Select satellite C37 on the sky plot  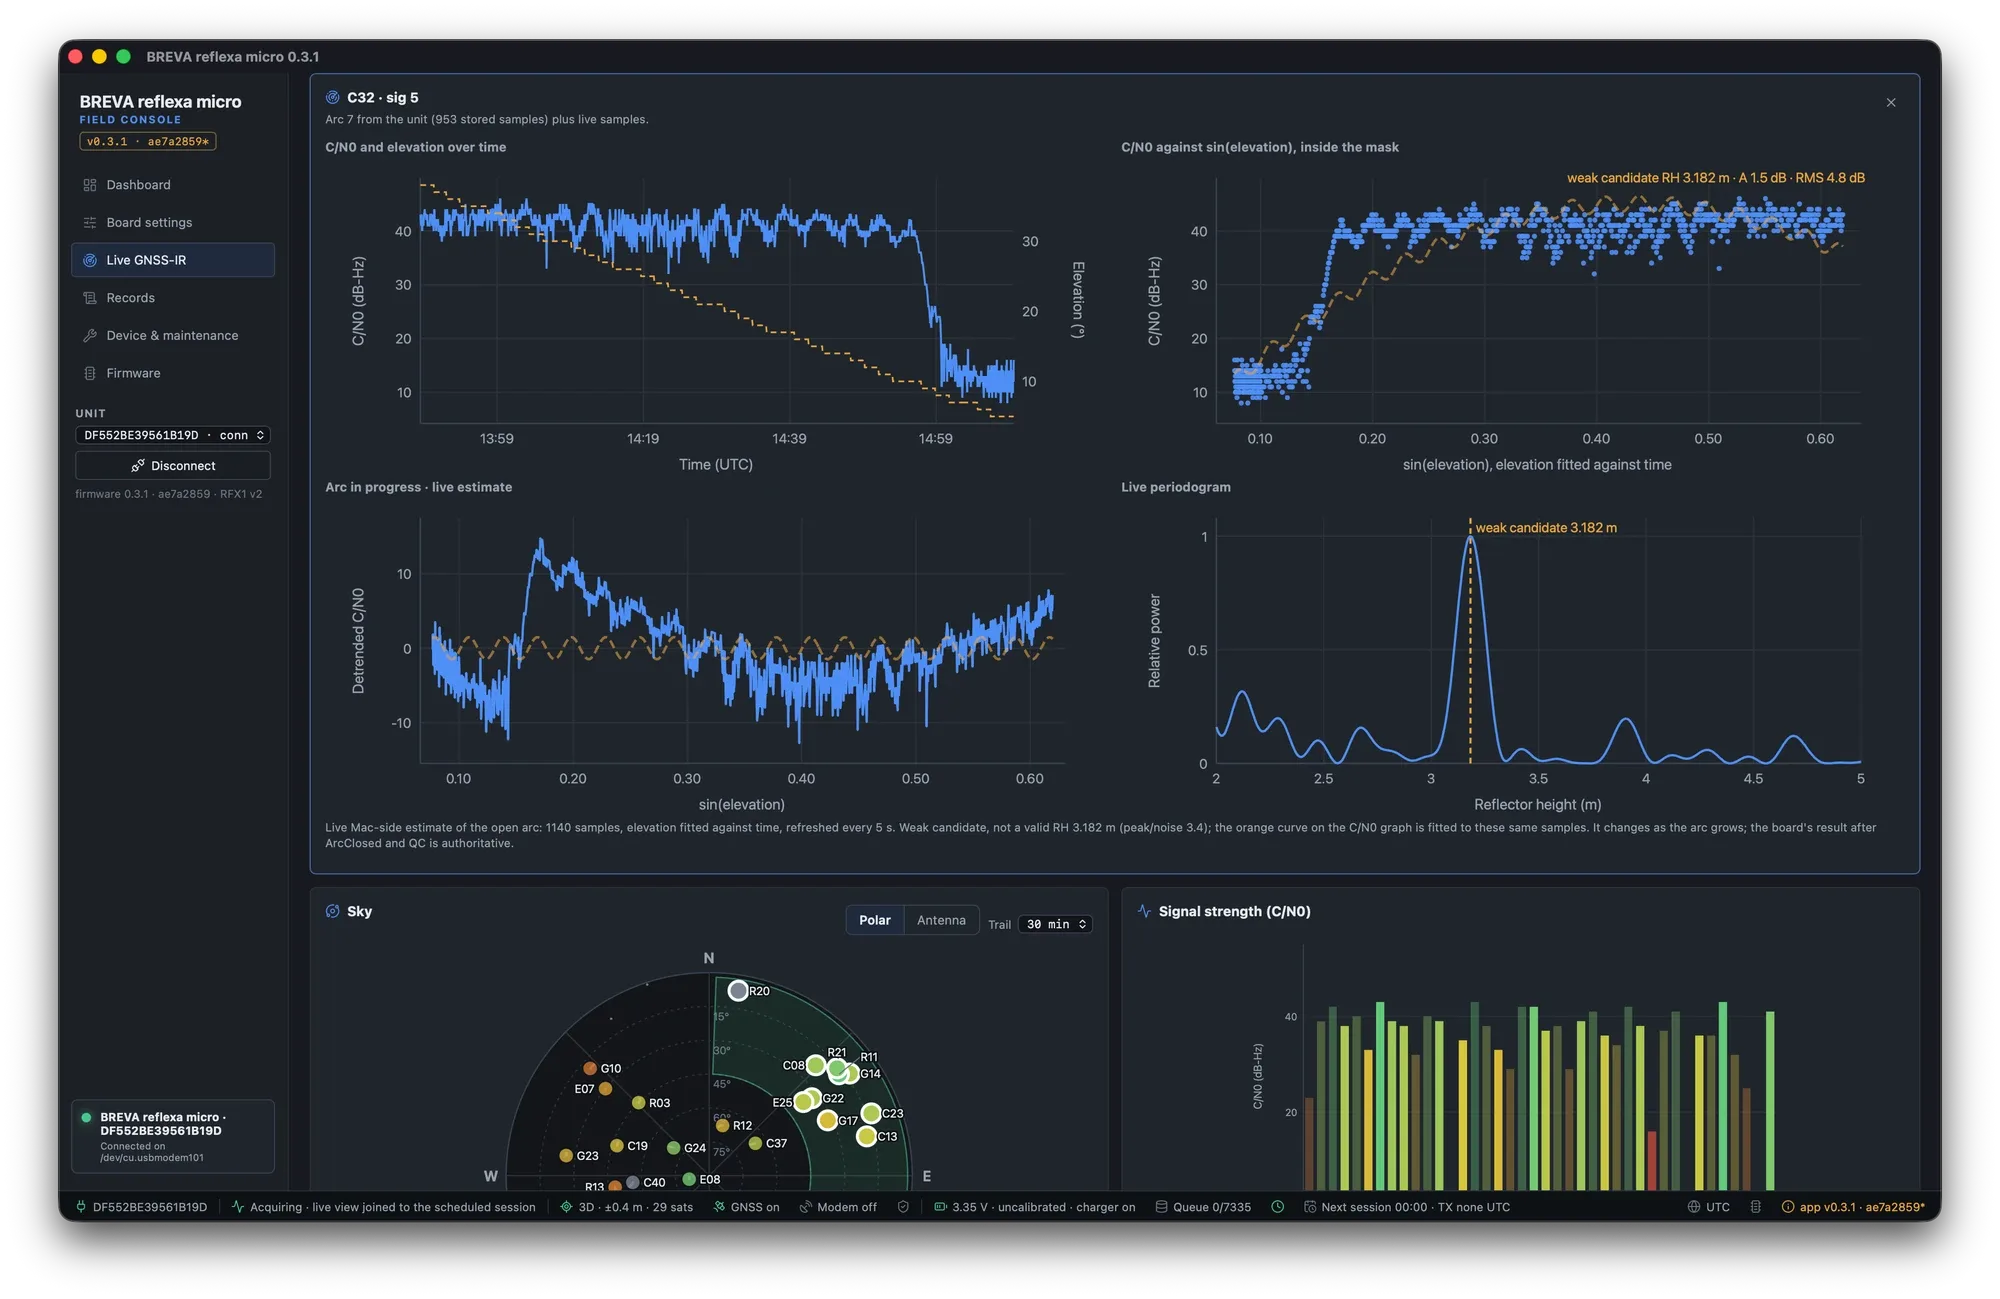pos(755,1143)
